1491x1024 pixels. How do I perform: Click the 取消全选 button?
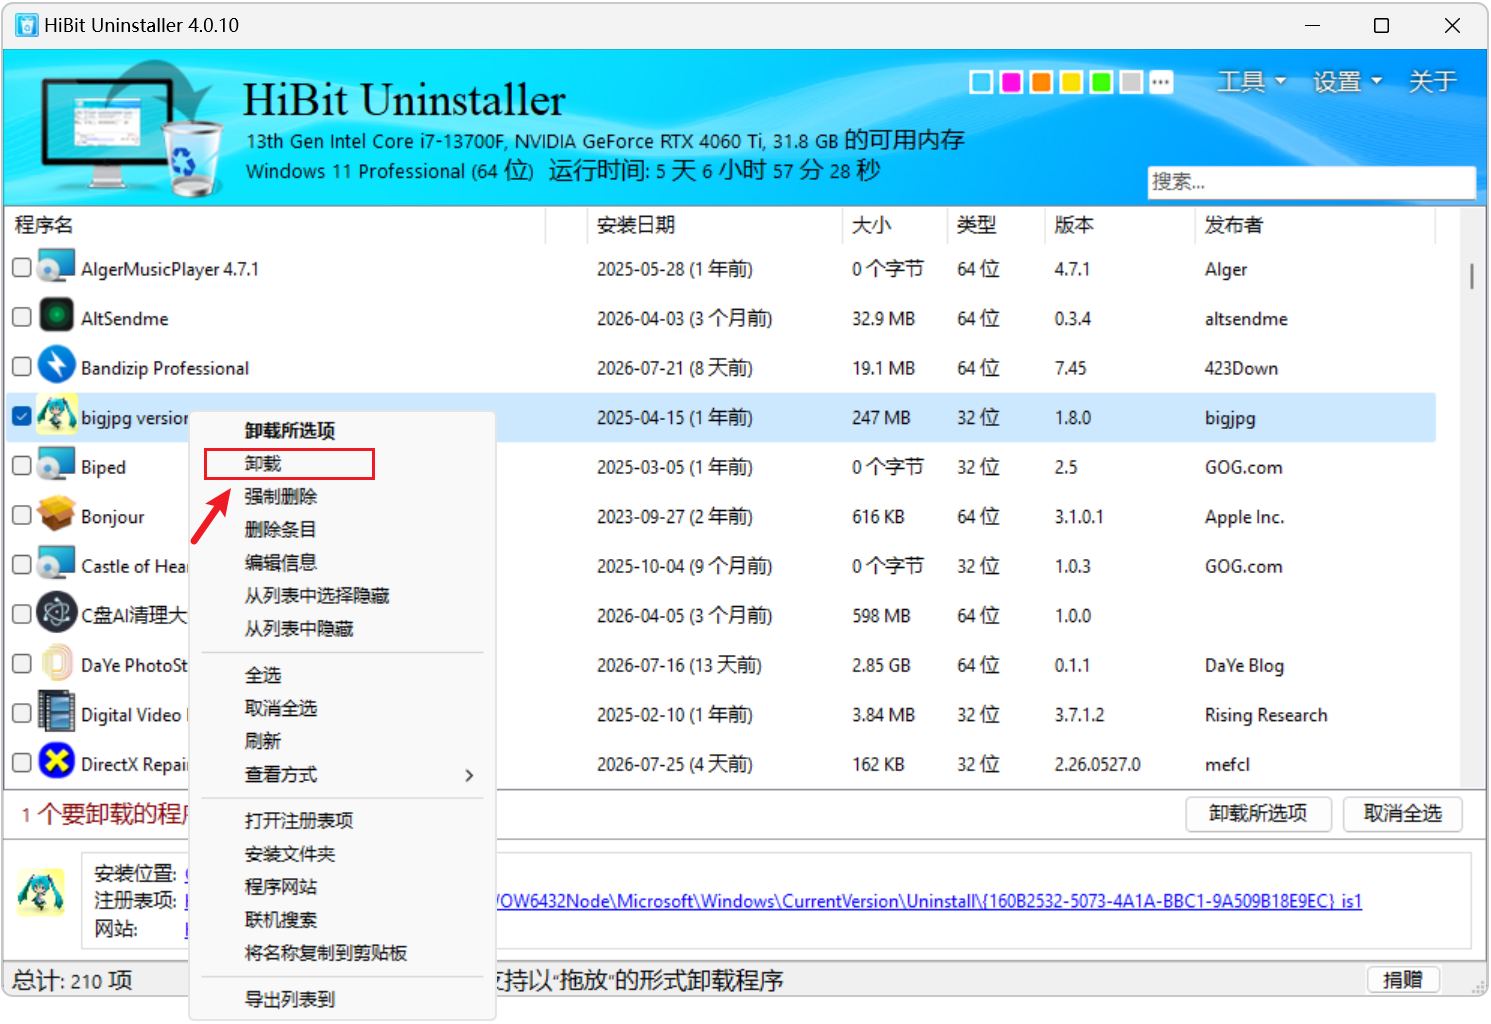click(1402, 814)
